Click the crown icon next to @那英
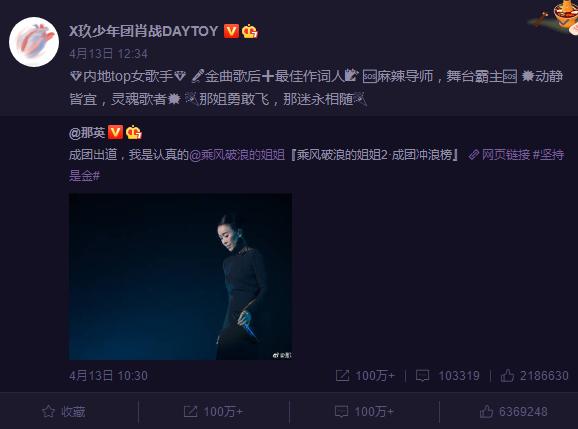578x429 pixels. [x=133, y=132]
